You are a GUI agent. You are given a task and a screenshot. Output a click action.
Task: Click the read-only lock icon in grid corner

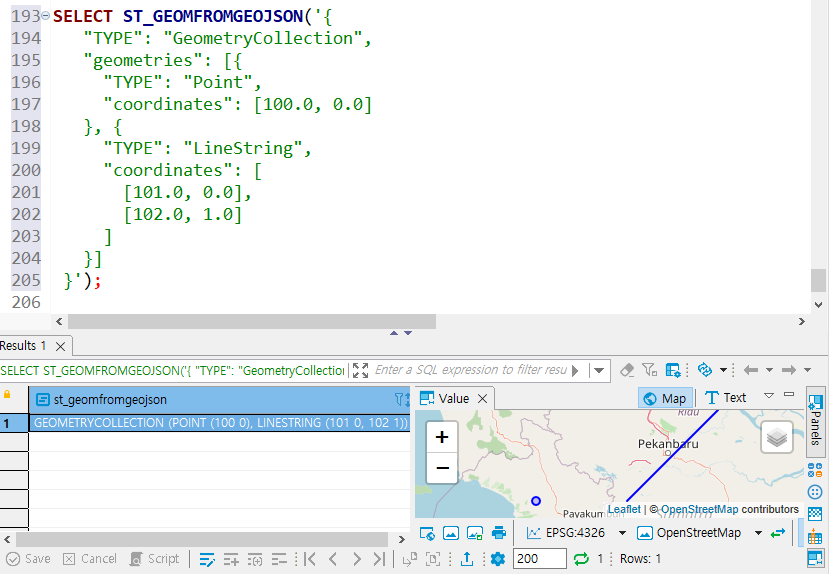[x=7, y=394]
